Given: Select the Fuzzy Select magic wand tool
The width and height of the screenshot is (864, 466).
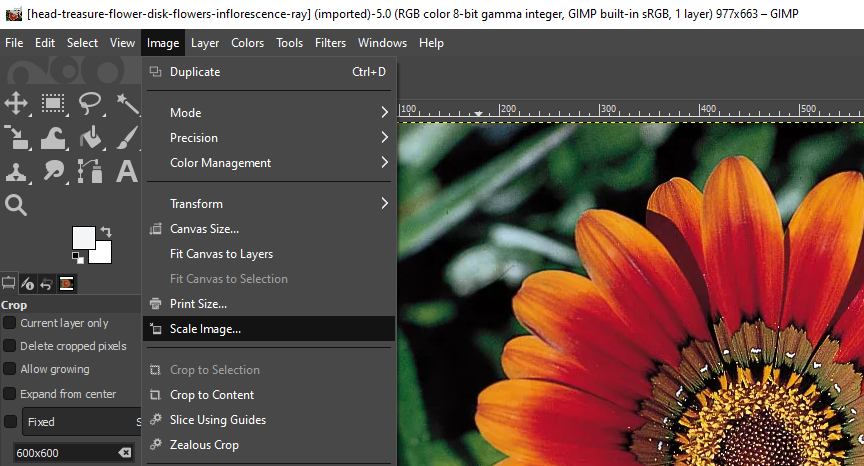Looking at the screenshot, I should [x=127, y=103].
